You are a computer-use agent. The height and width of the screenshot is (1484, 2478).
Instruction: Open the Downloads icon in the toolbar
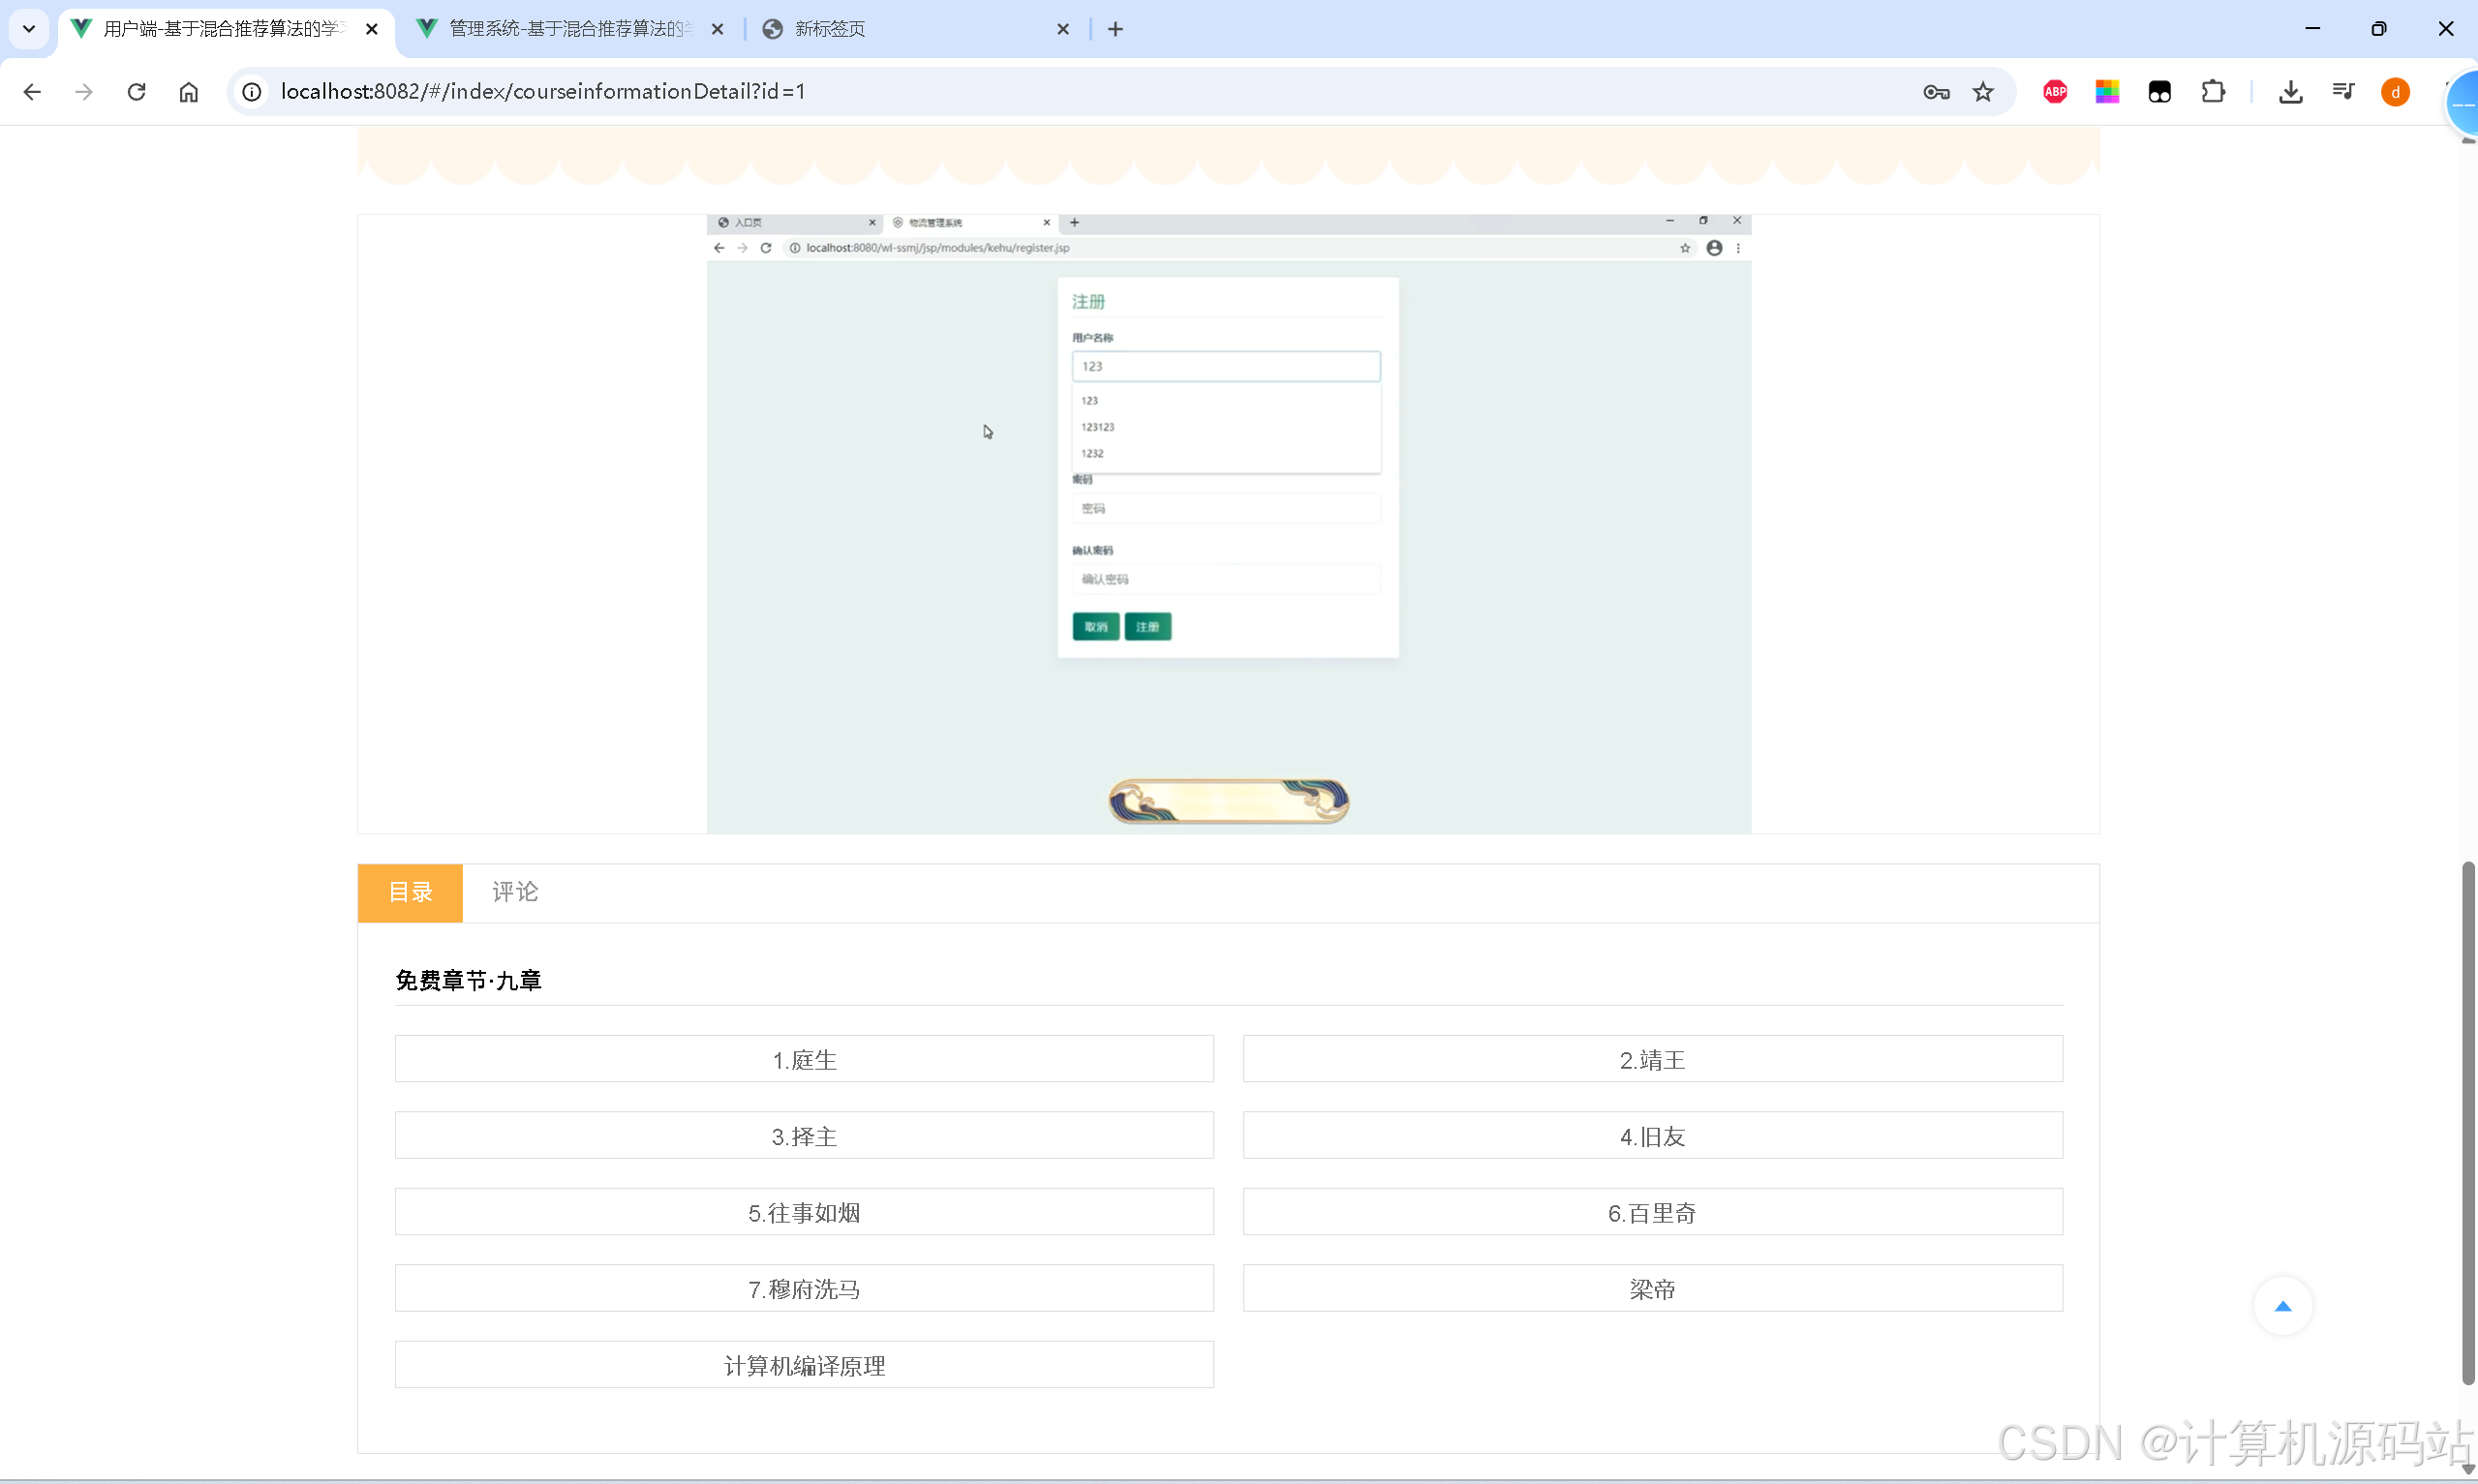coord(2291,91)
